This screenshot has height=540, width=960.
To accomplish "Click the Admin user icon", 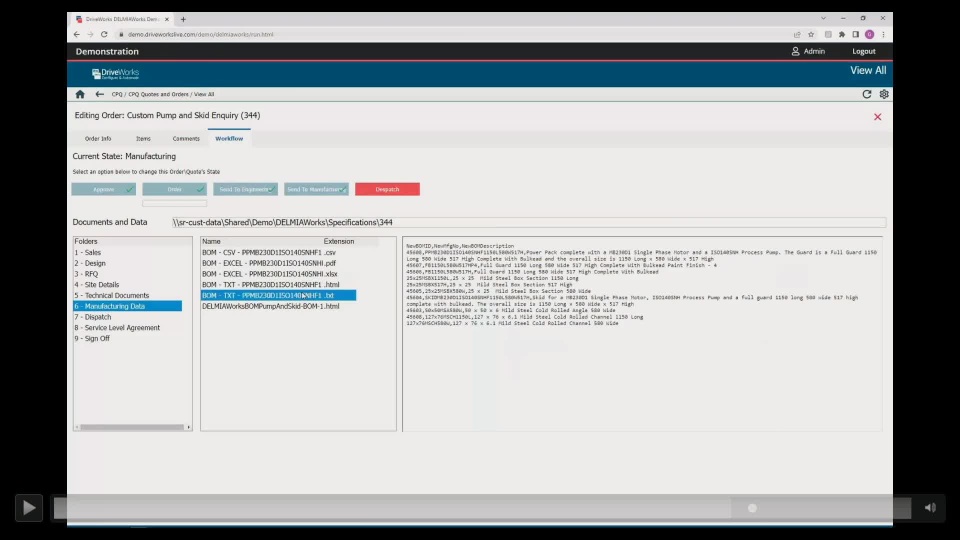I will click(795, 51).
